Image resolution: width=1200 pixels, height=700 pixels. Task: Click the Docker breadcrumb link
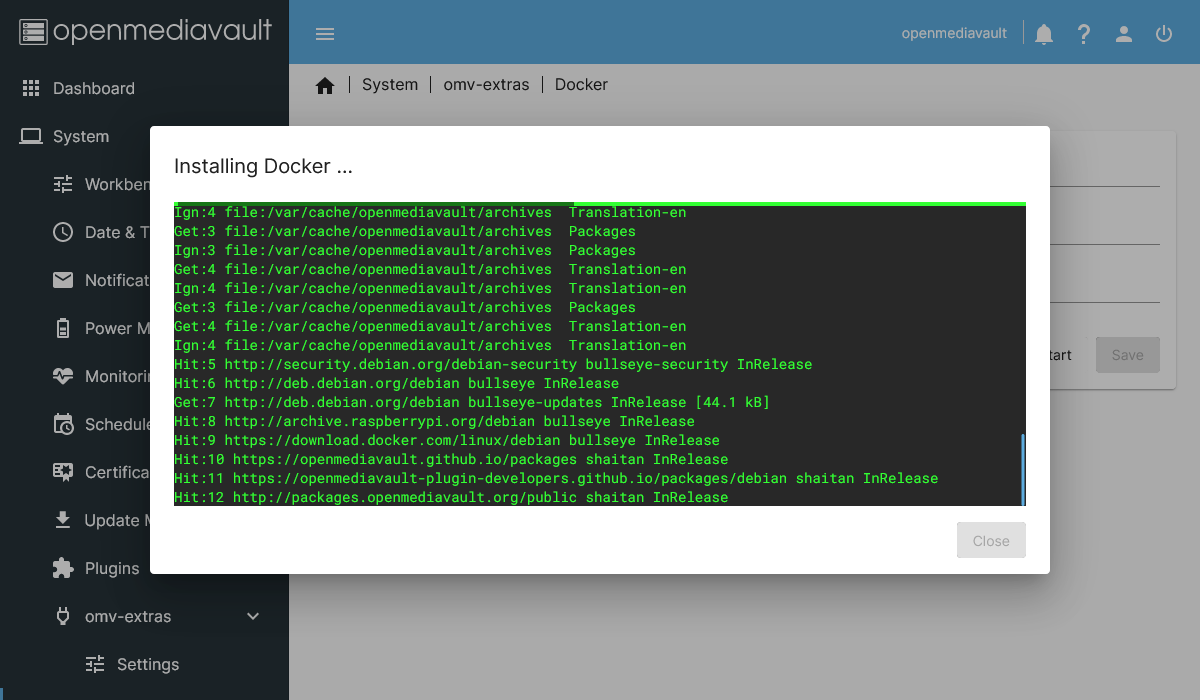coord(581,85)
